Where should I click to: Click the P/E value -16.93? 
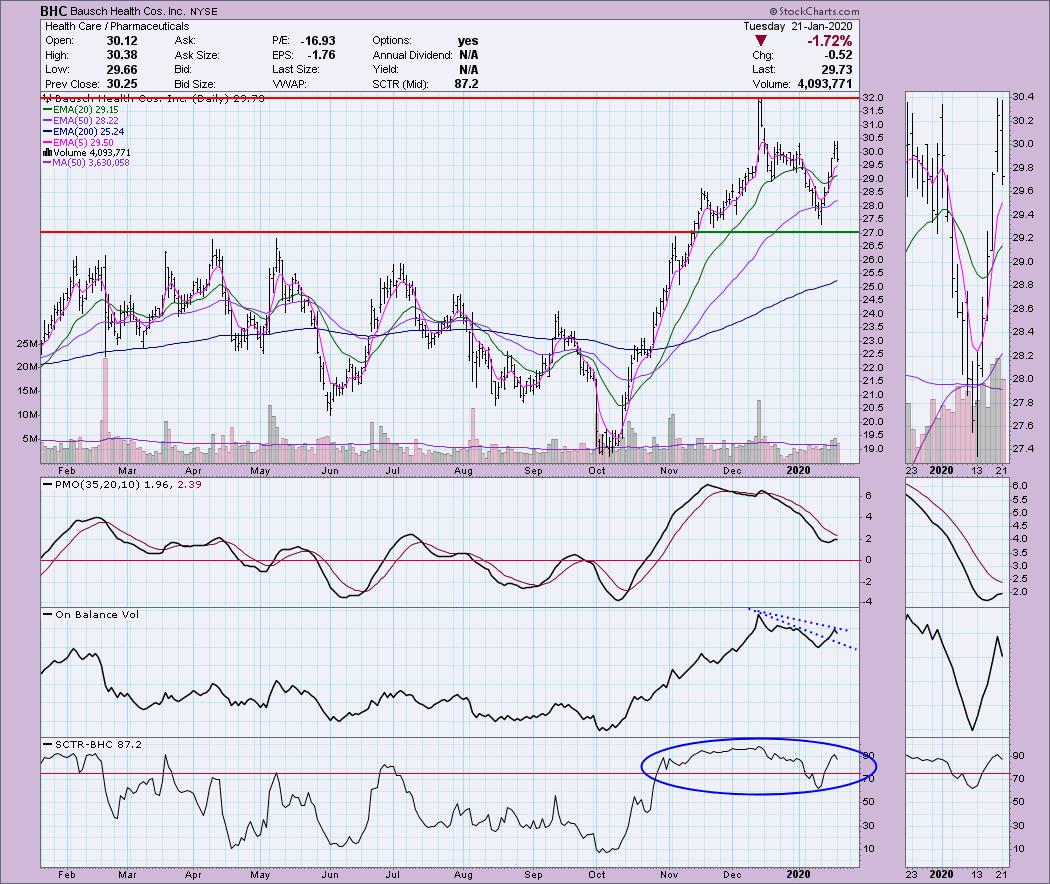pyautogui.click(x=318, y=41)
